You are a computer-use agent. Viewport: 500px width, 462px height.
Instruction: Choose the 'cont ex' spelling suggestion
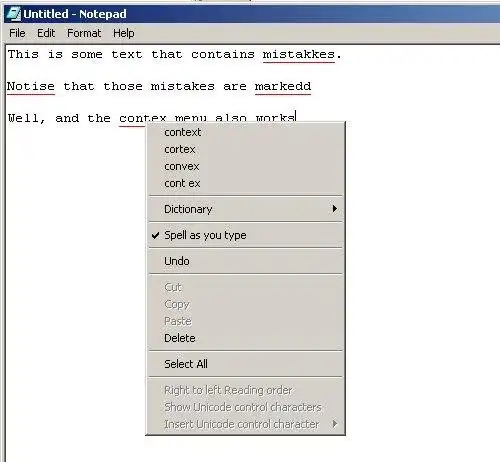tap(245, 183)
